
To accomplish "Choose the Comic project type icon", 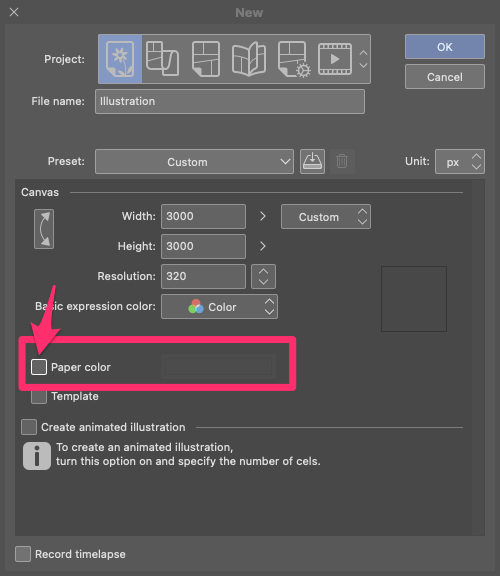I will 206,59.
